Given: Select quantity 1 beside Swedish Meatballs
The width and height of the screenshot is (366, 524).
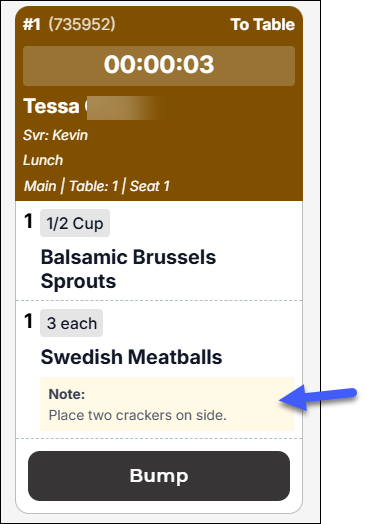Looking at the screenshot, I should click(28, 321).
